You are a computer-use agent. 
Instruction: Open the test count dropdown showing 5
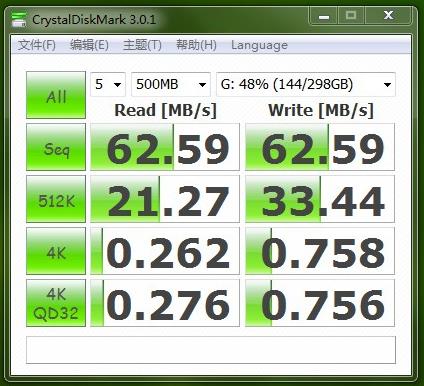108,84
